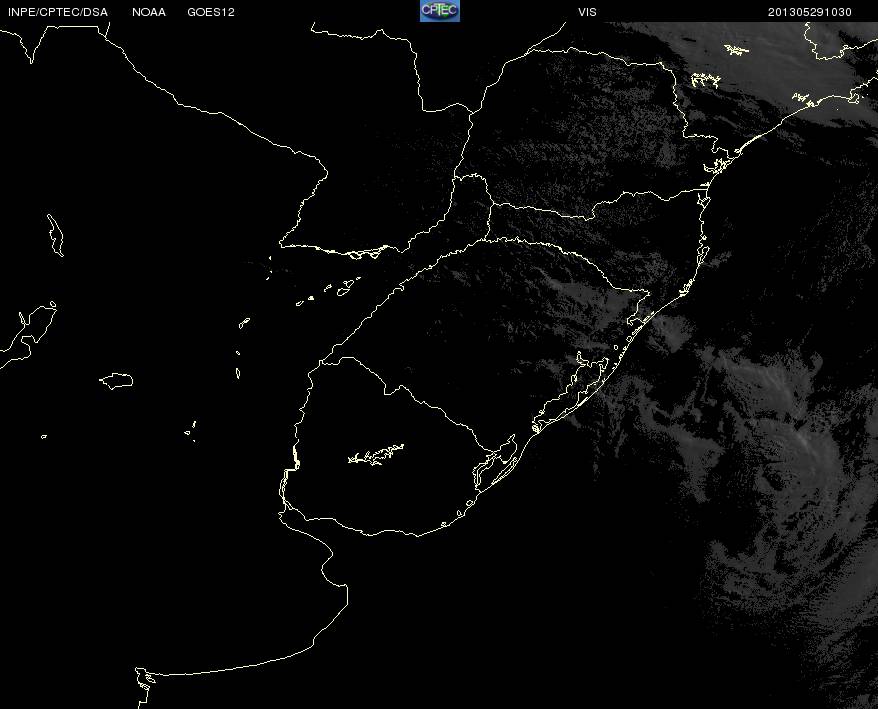Select the NOAA label in the header
Viewport: 878px width, 709px height.
coord(149,12)
